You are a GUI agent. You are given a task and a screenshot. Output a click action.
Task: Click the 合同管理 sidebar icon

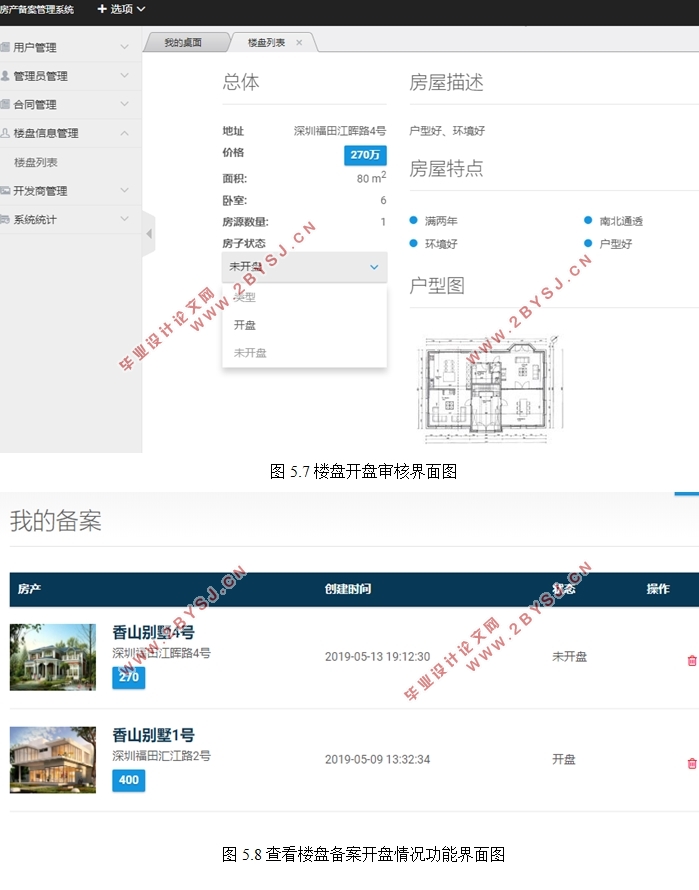(x=5, y=104)
